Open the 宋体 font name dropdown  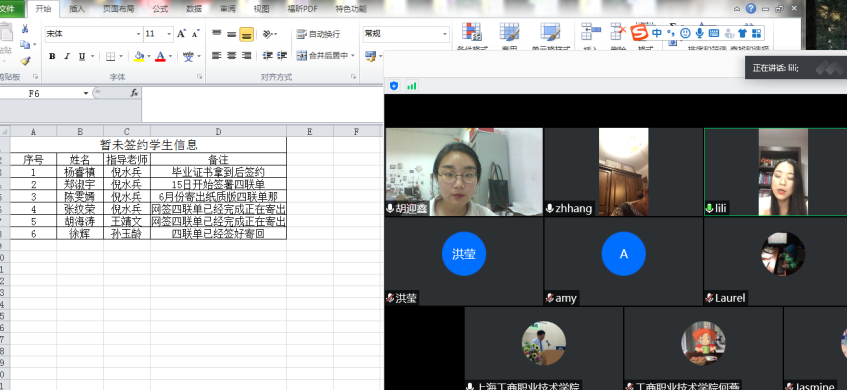[x=138, y=34]
